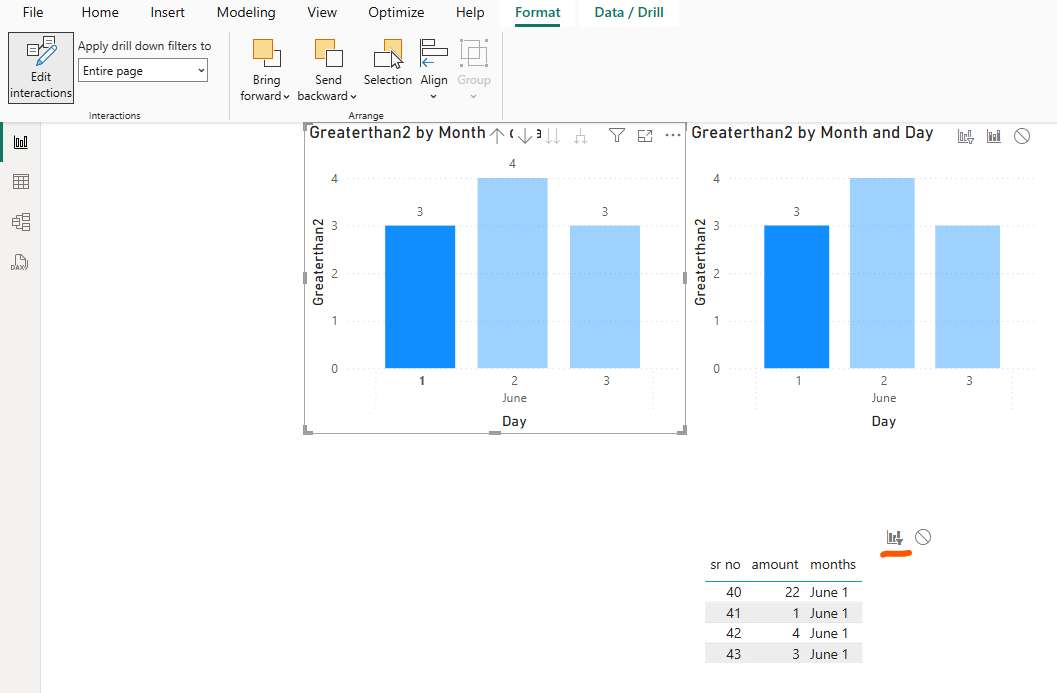Set table interaction to Filter
The height and width of the screenshot is (693, 1057).
895,537
